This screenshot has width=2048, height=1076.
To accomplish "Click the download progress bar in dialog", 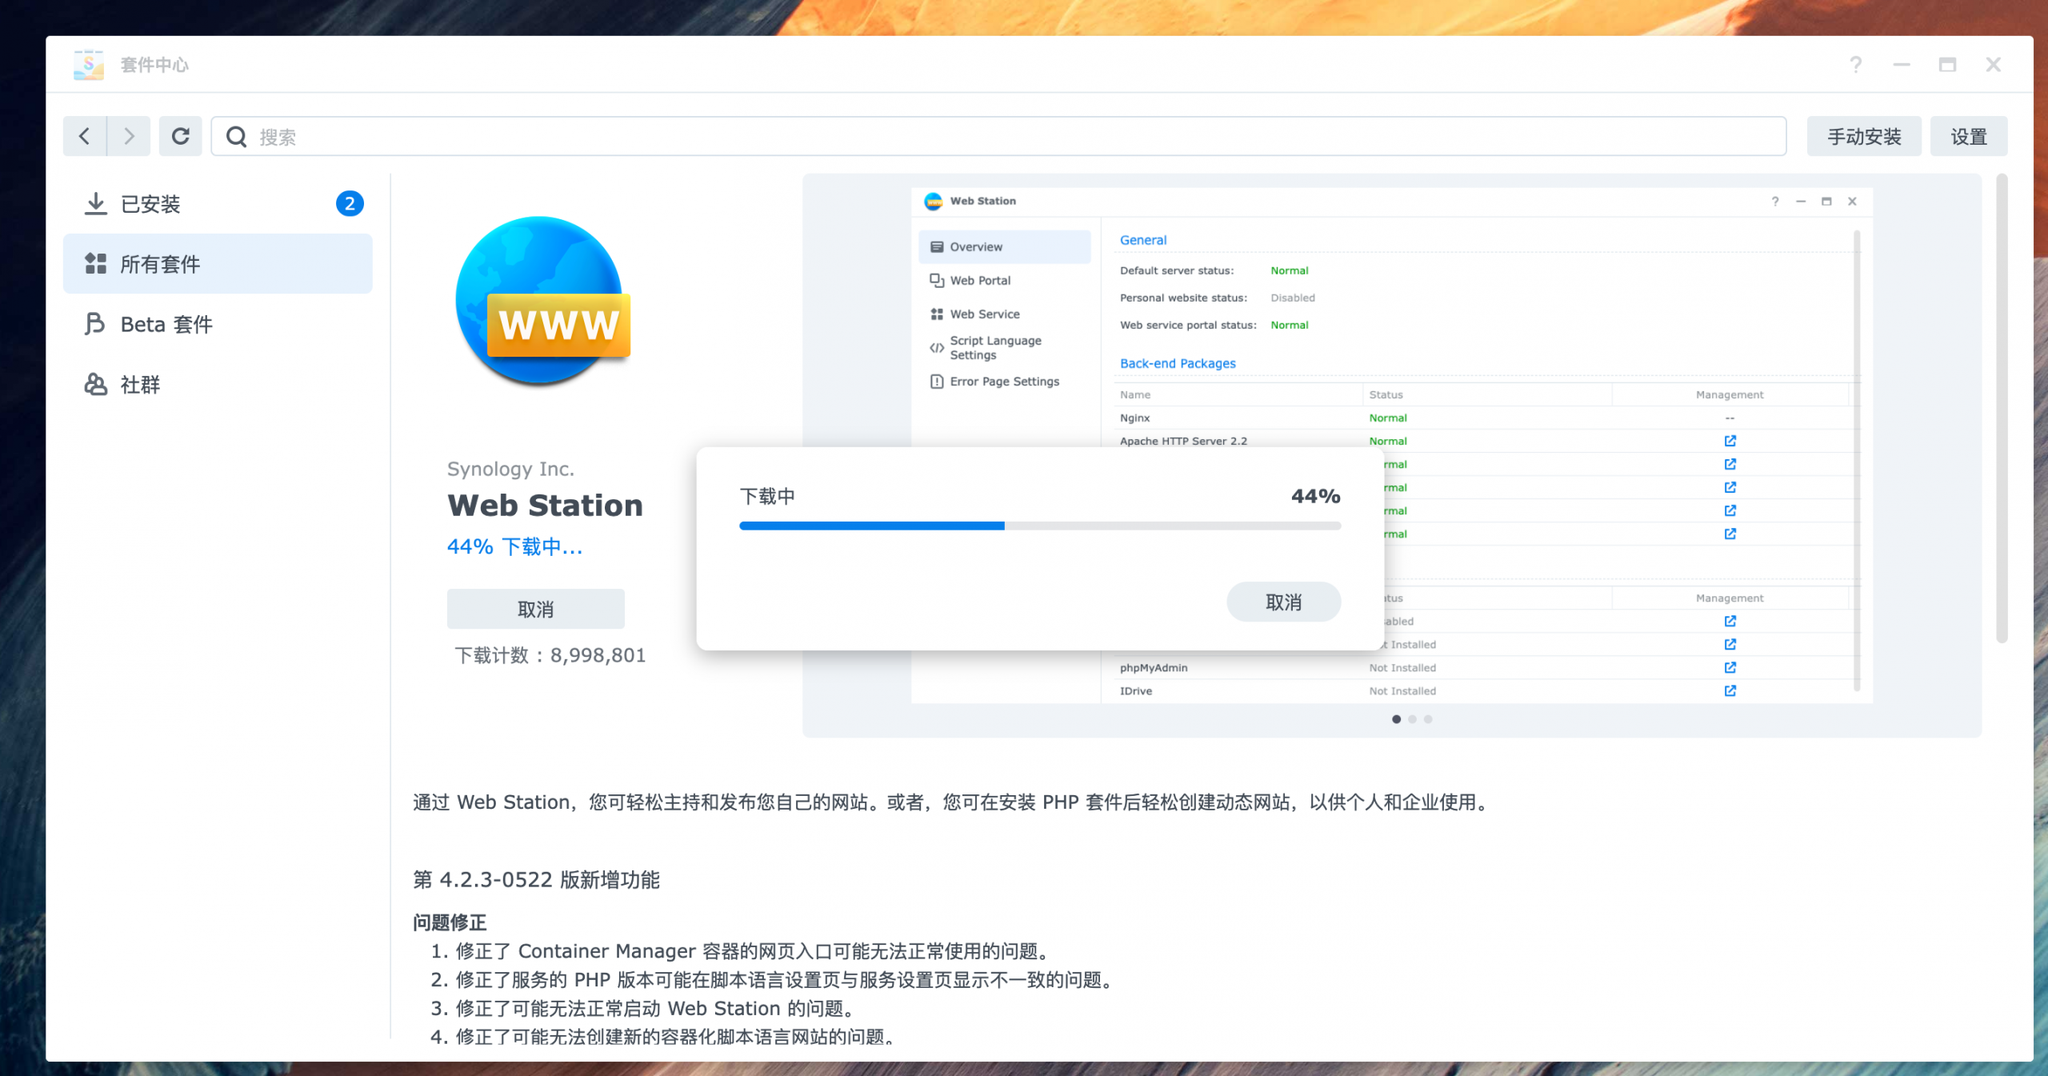I will point(1040,526).
